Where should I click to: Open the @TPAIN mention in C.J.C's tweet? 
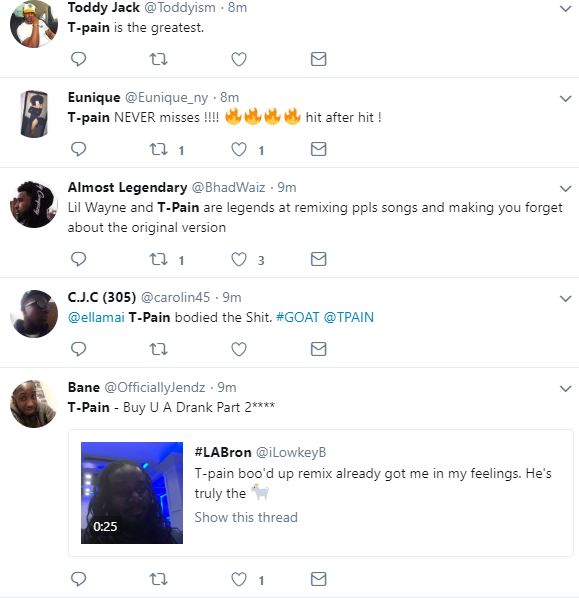(x=349, y=317)
